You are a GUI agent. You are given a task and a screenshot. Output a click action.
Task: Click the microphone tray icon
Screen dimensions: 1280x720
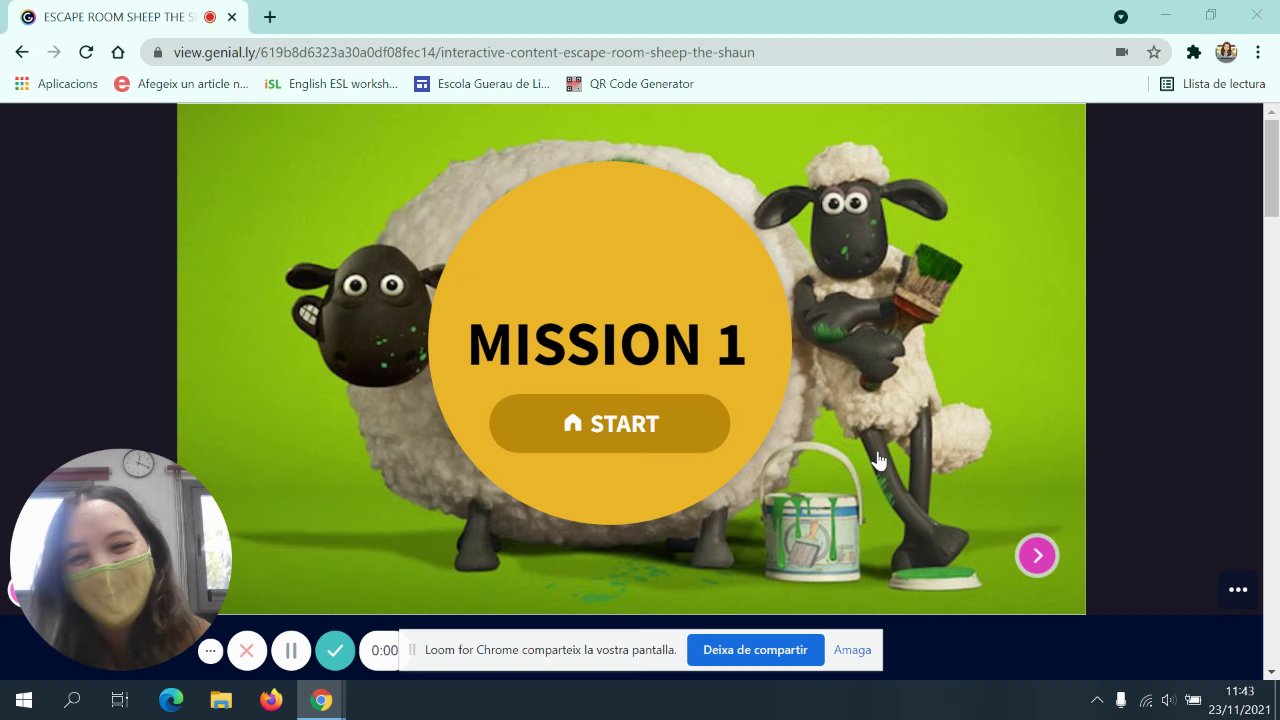[x=1121, y=700]
